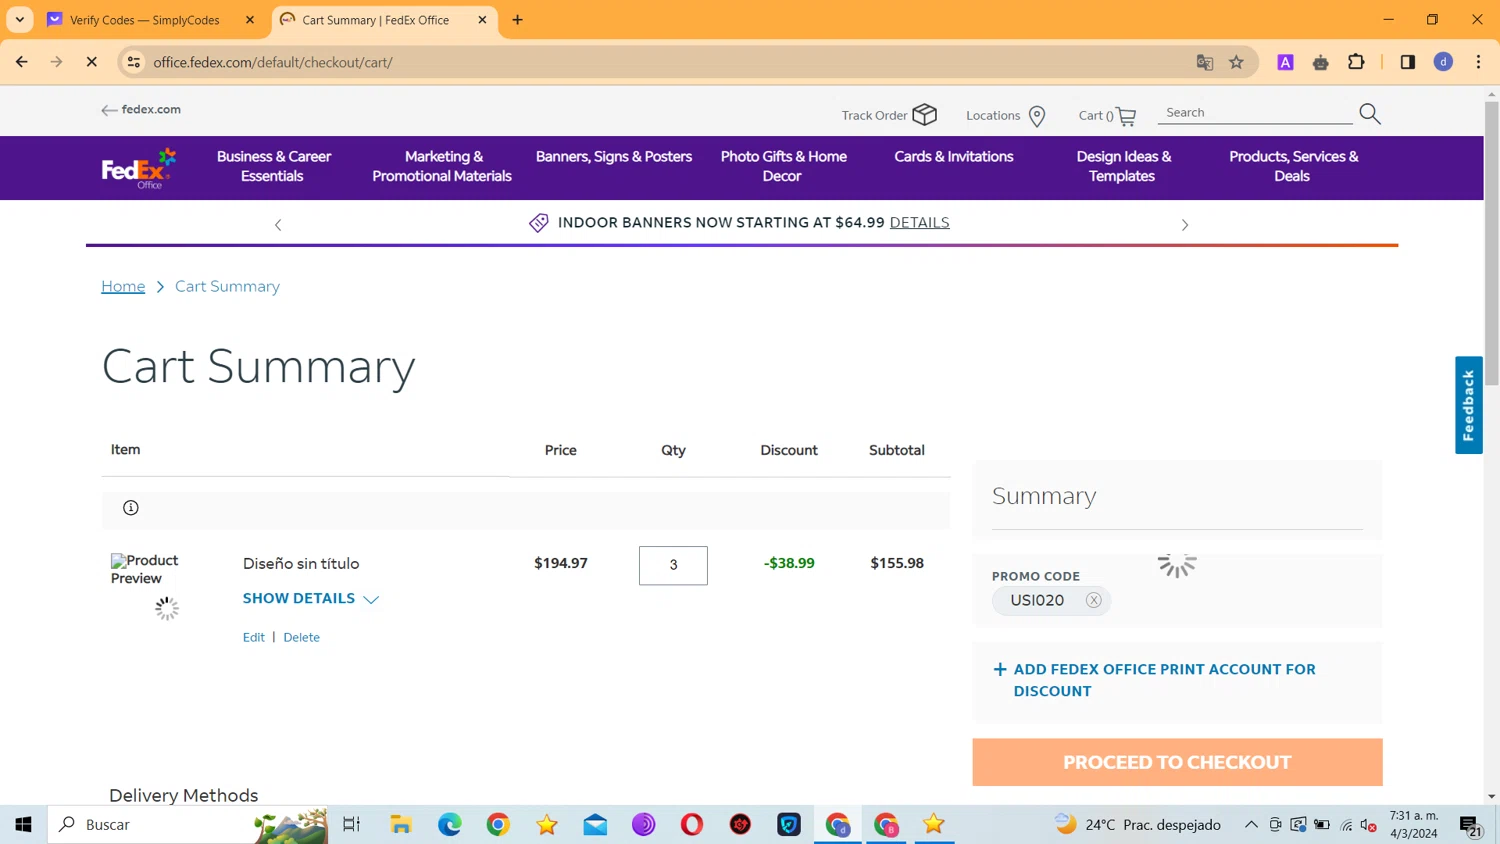Show hidden system tray icons

pyautogui.click(x=1251, y=825)
